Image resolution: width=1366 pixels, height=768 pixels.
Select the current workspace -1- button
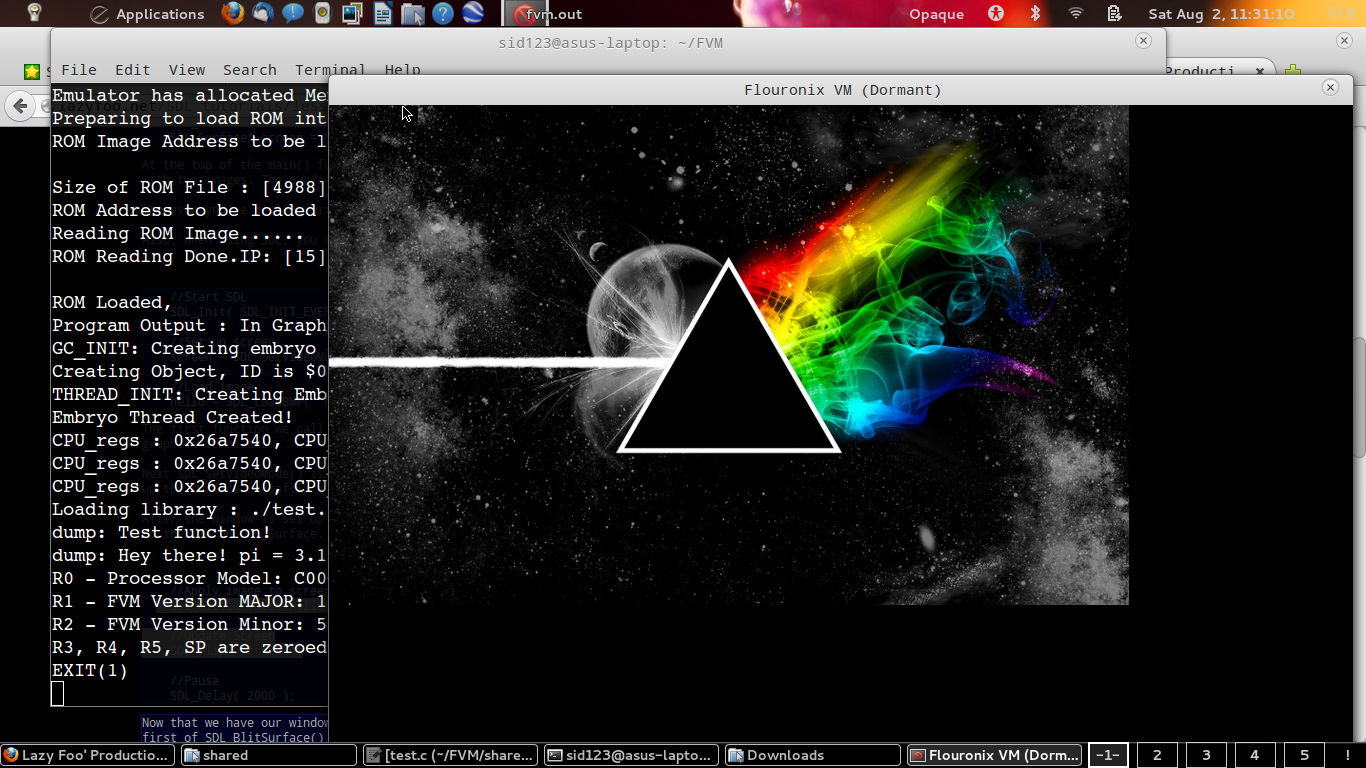(1108, 755)
